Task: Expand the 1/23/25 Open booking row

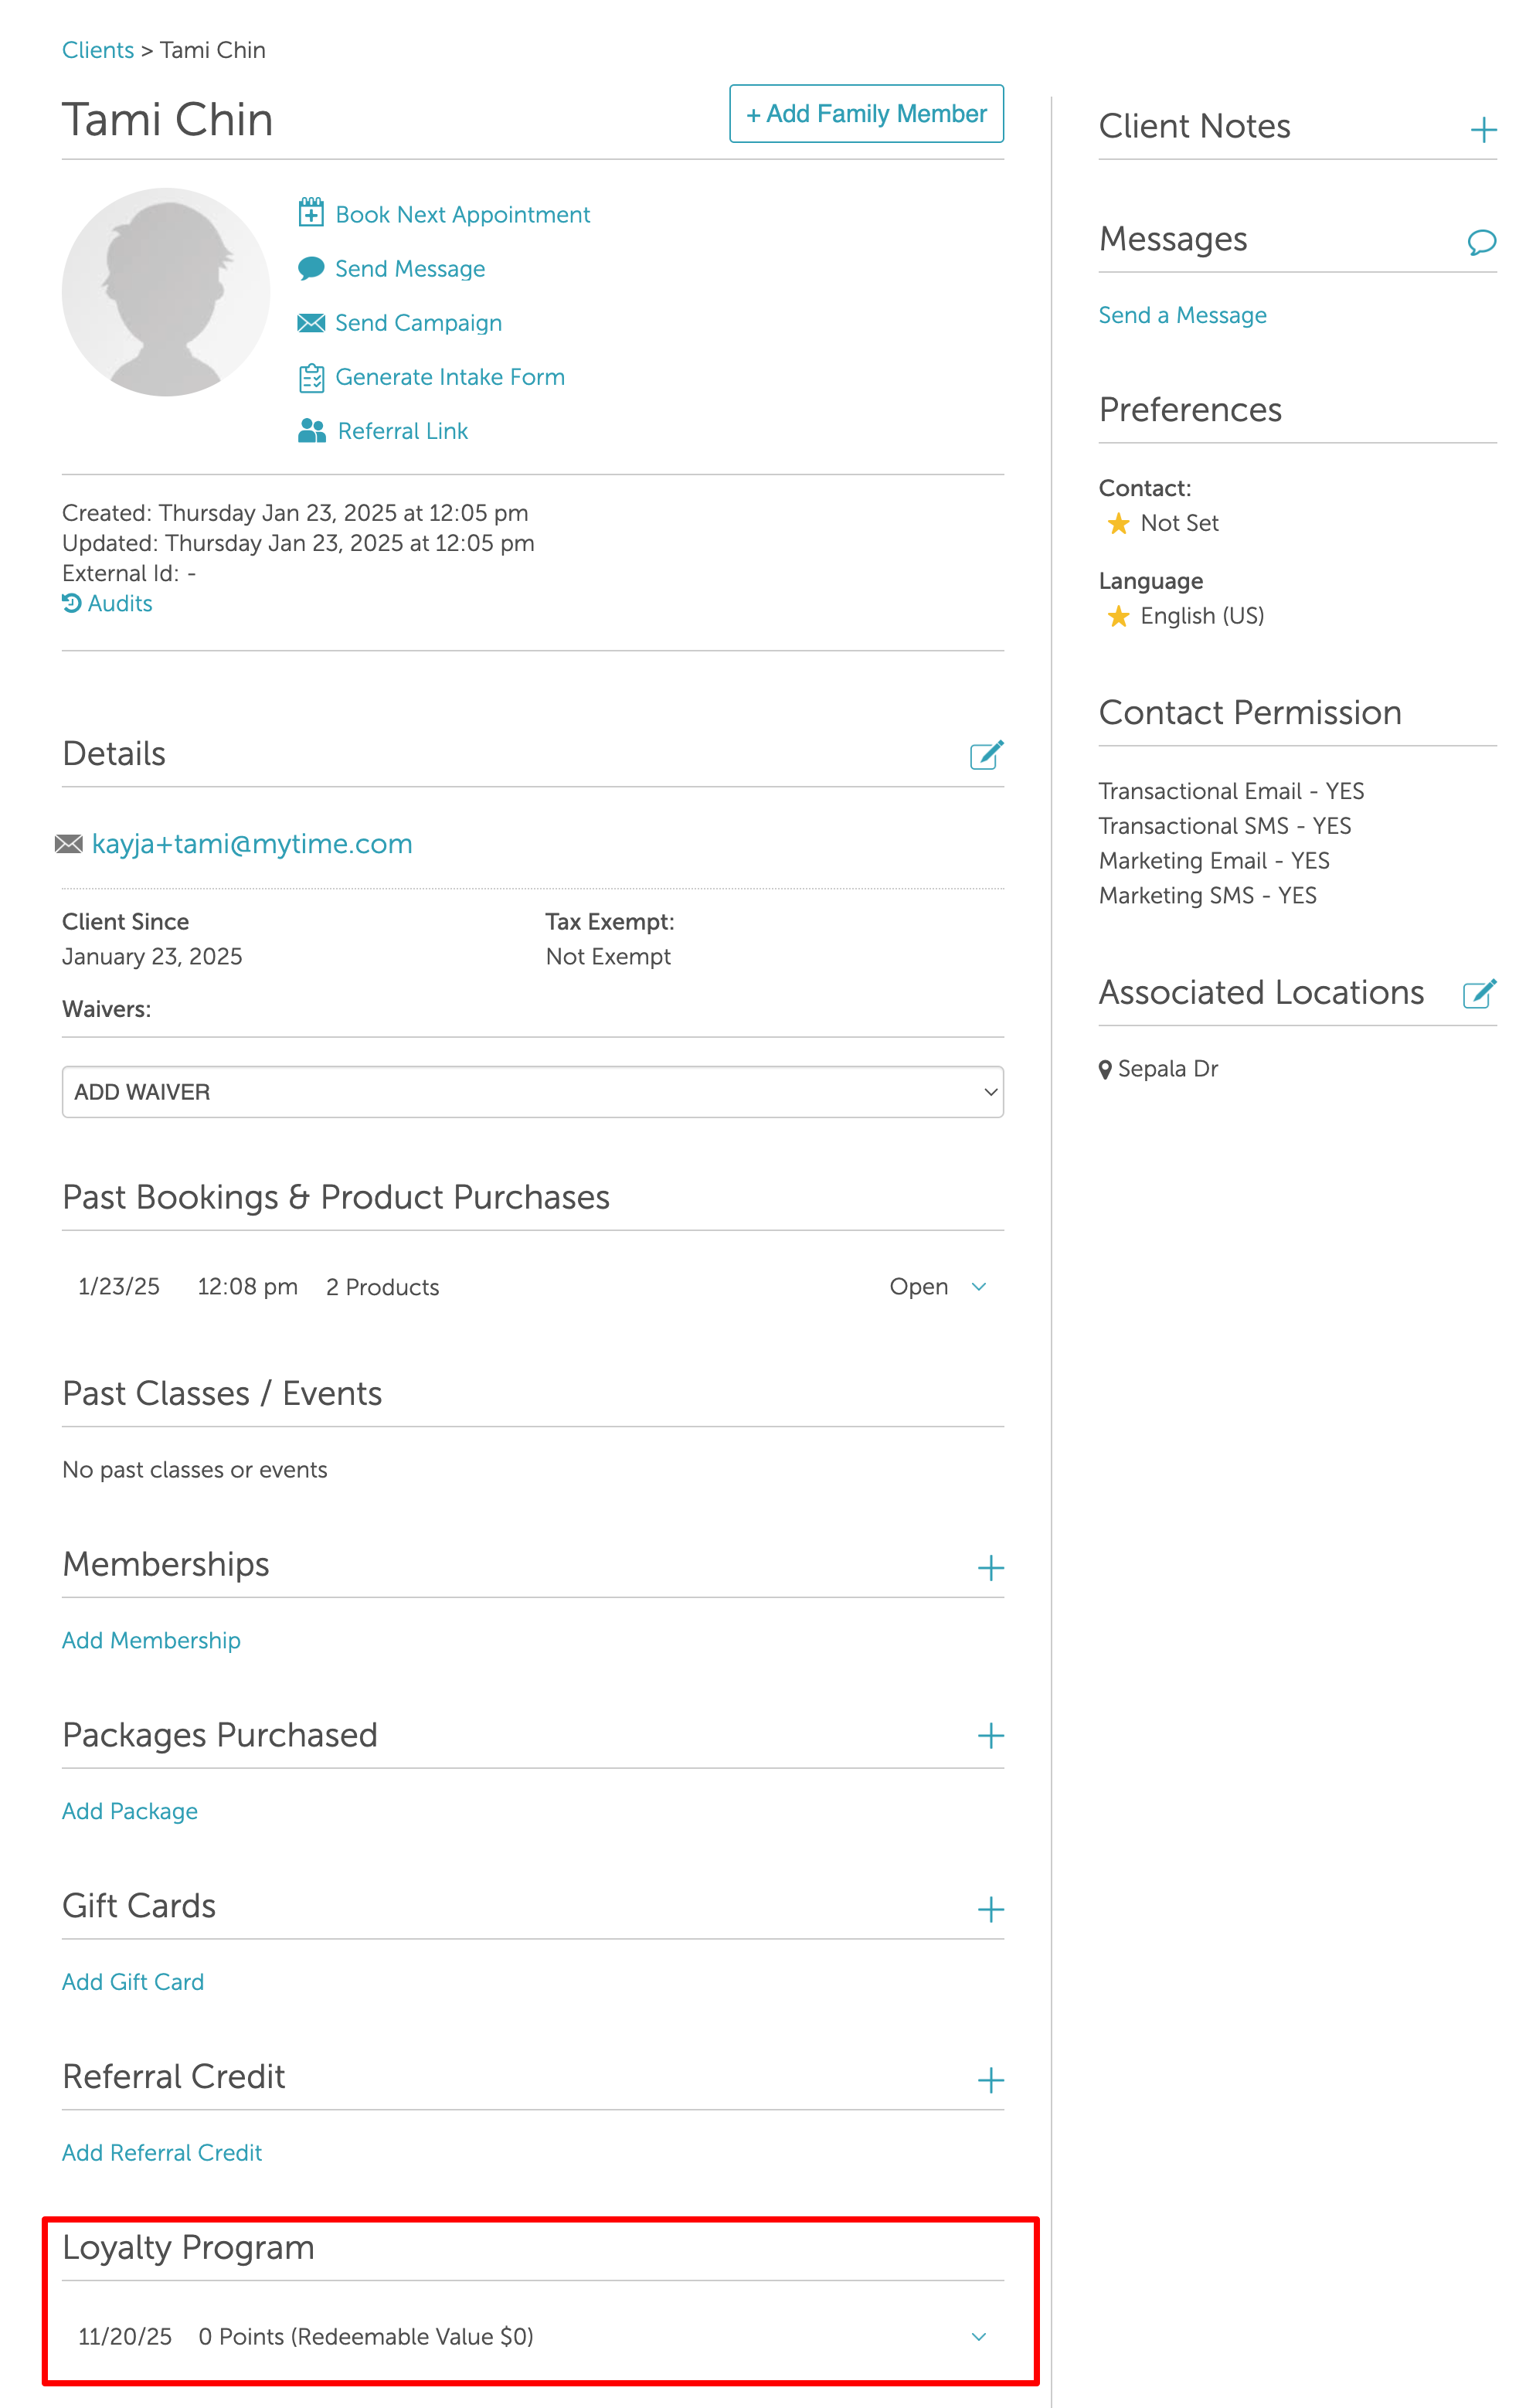Action: (978, 1287)
